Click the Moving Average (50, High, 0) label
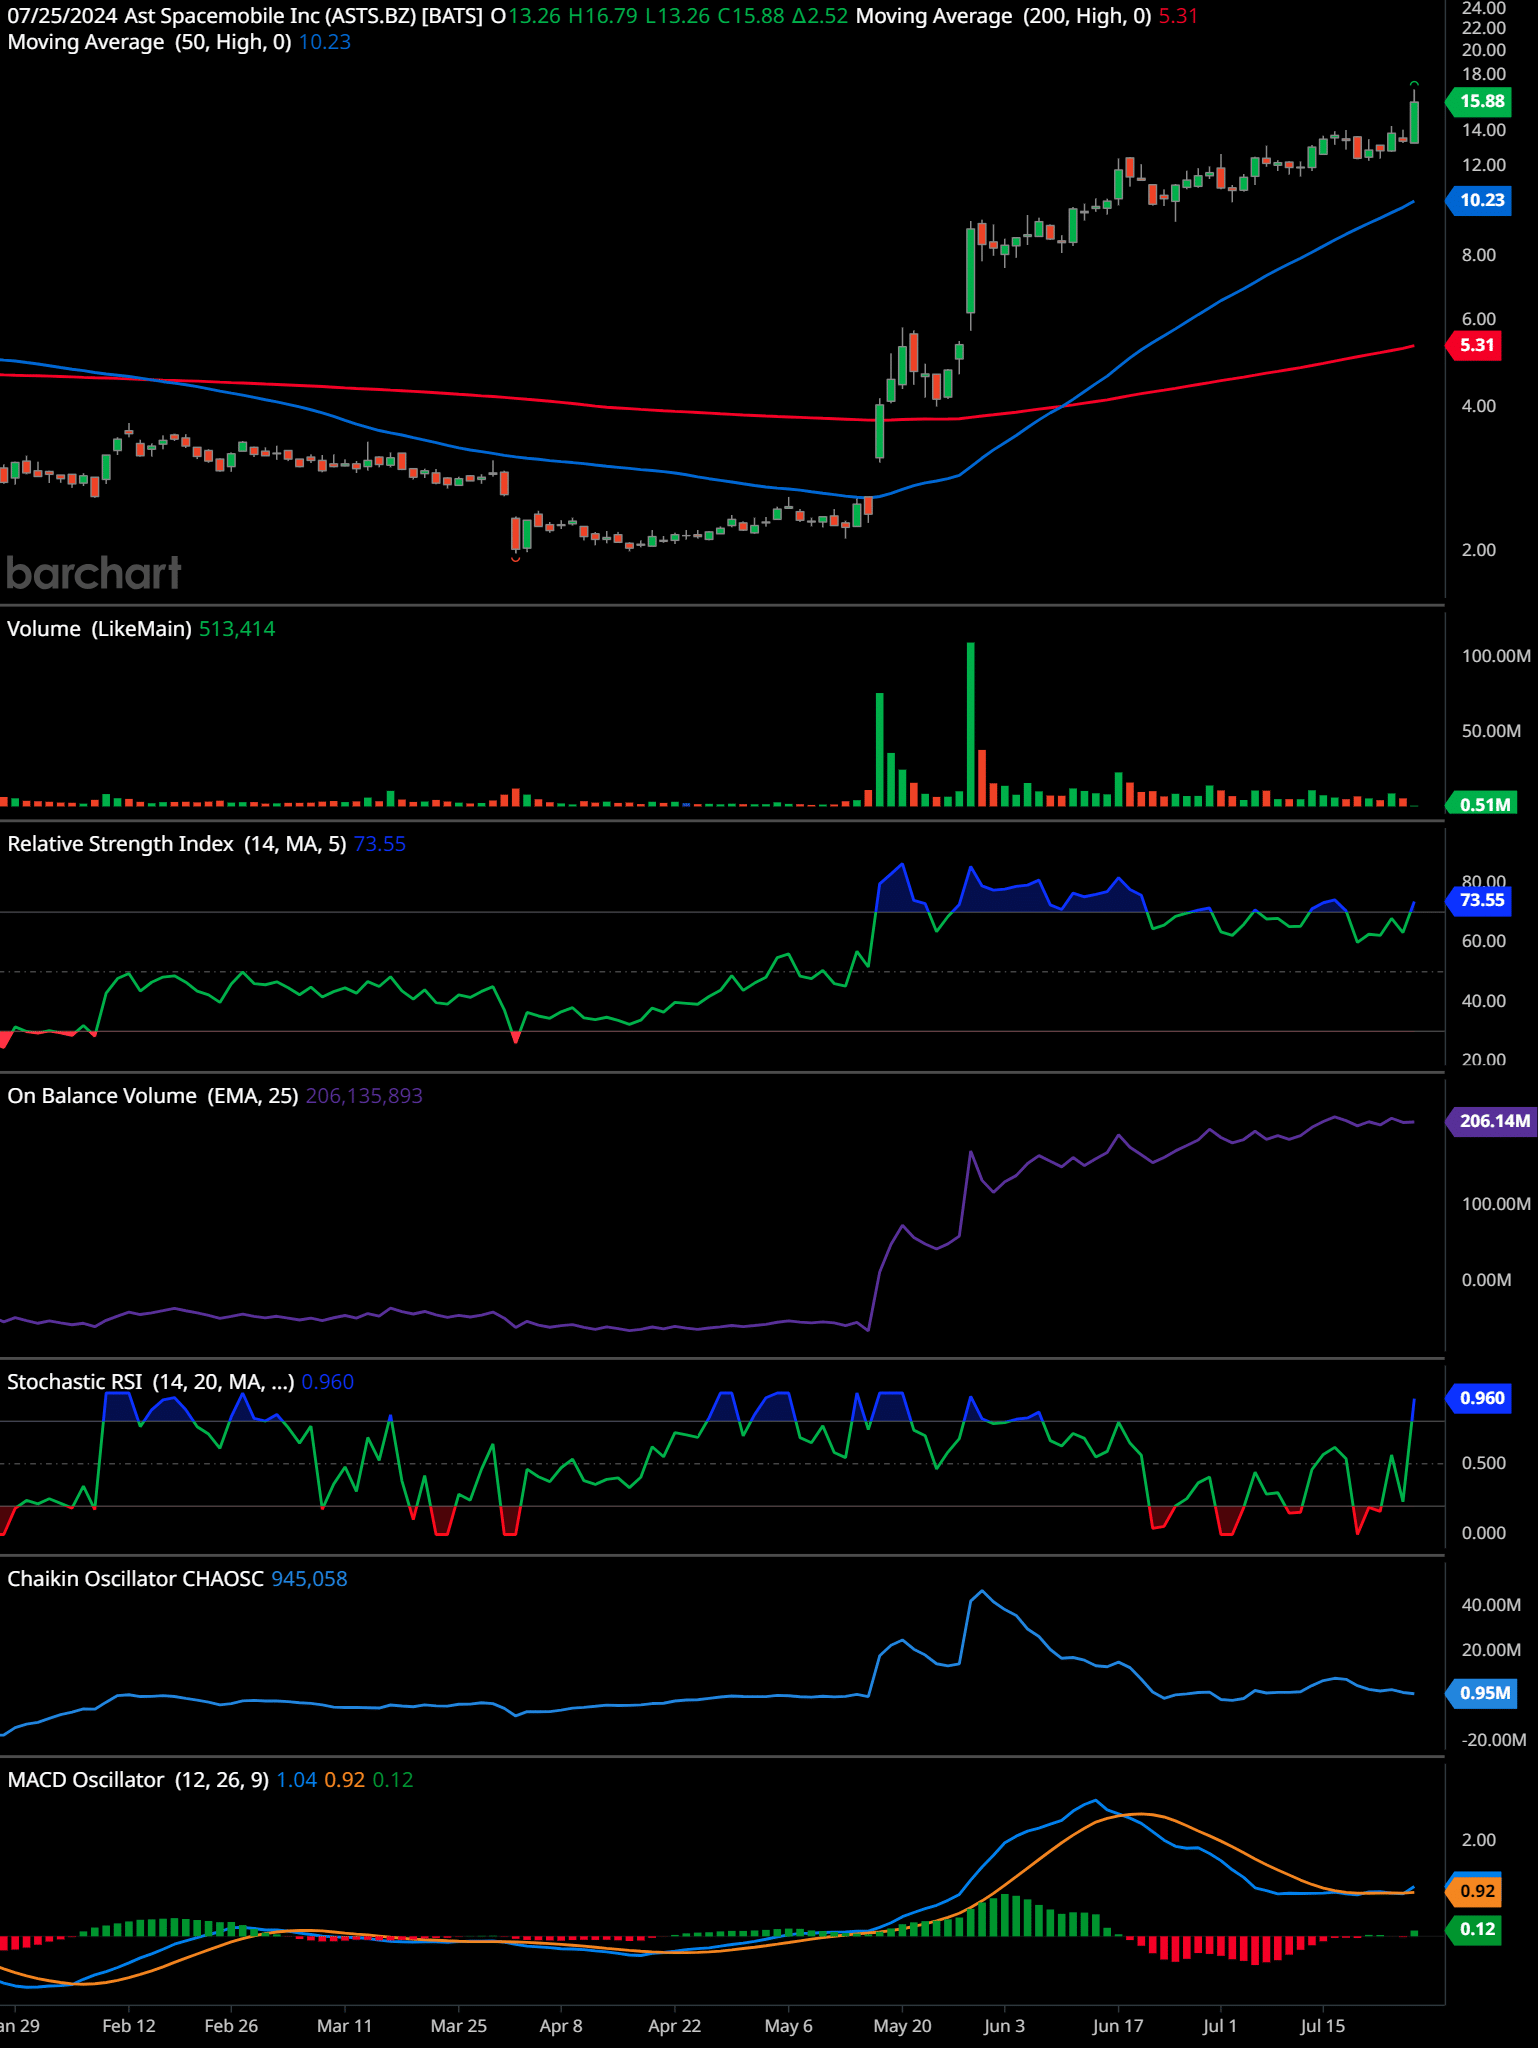 (x=149, y=42)
